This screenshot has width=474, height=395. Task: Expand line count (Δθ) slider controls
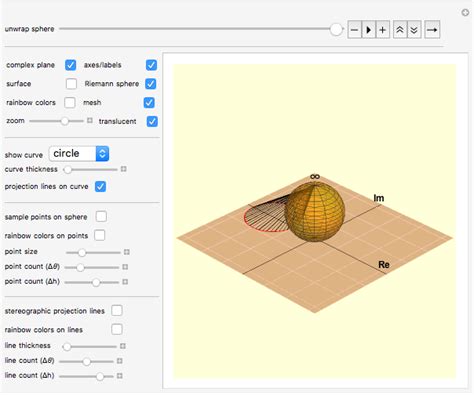120,361
